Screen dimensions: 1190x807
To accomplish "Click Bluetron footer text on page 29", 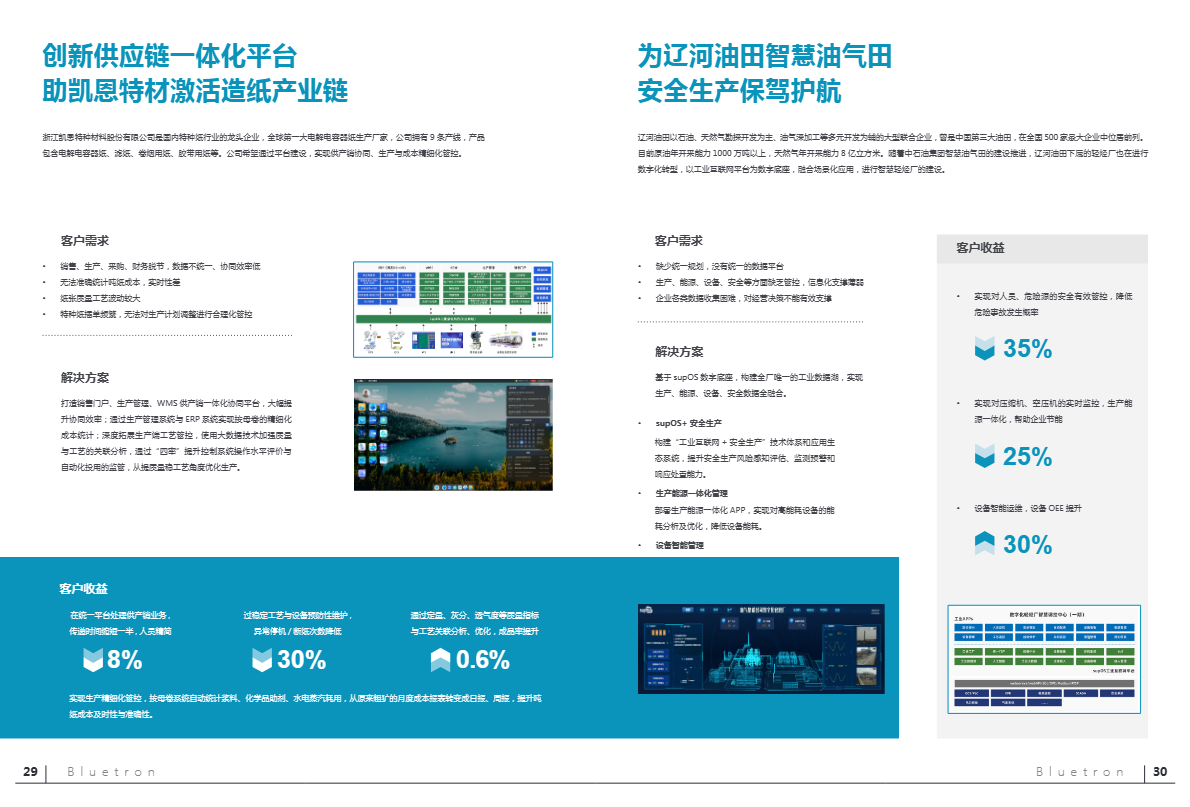I will pyautogui.click(x=112, y=771).
